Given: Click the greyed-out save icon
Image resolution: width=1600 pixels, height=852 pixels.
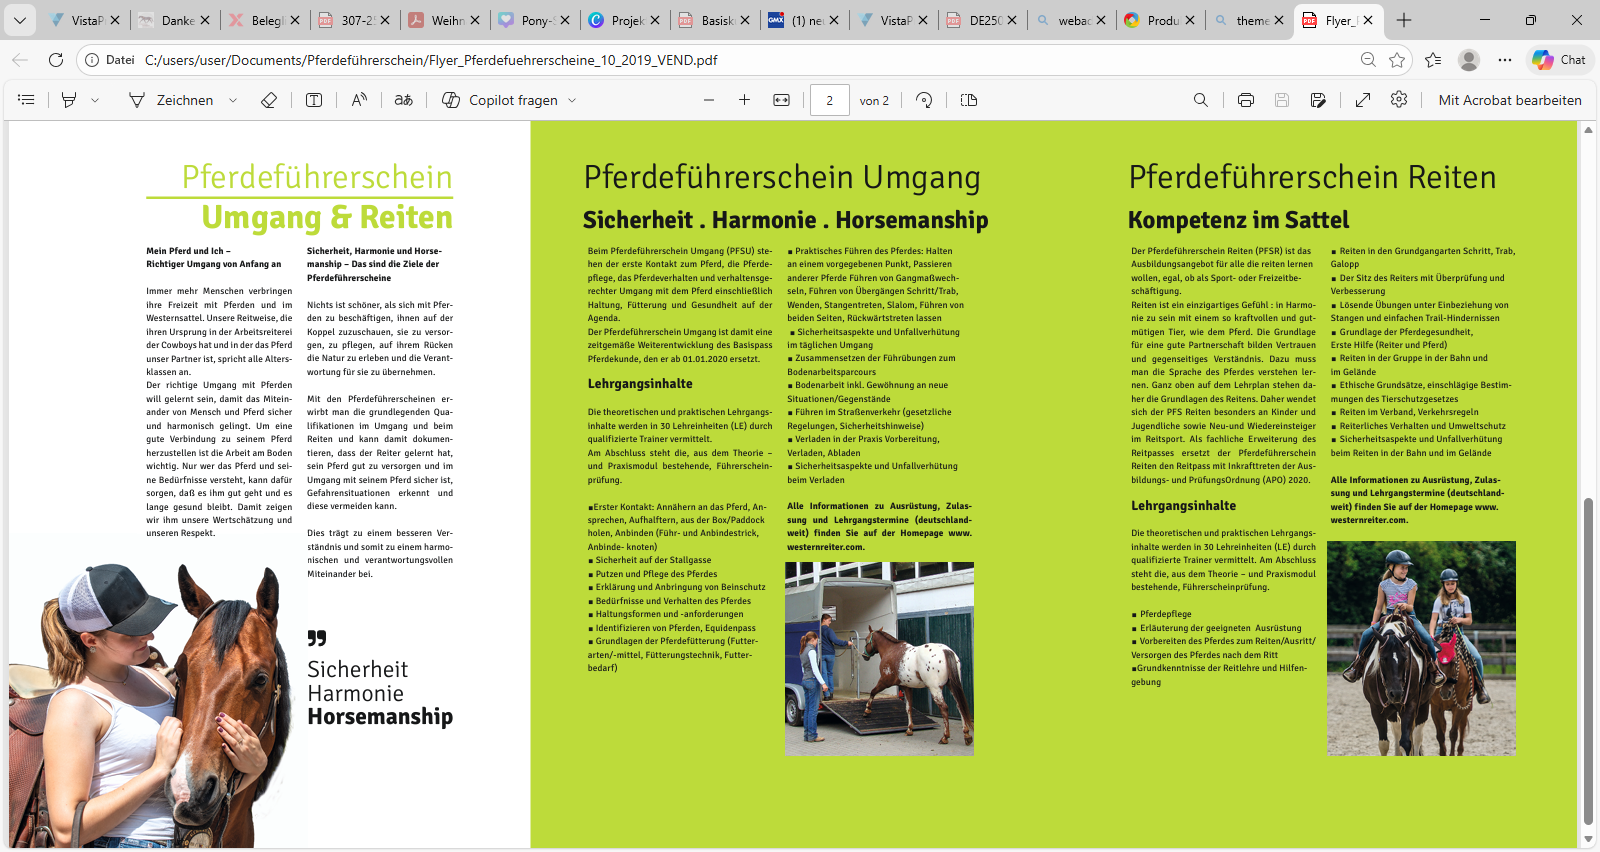Looking at the screenshot, I should (x=1282, y=100).
